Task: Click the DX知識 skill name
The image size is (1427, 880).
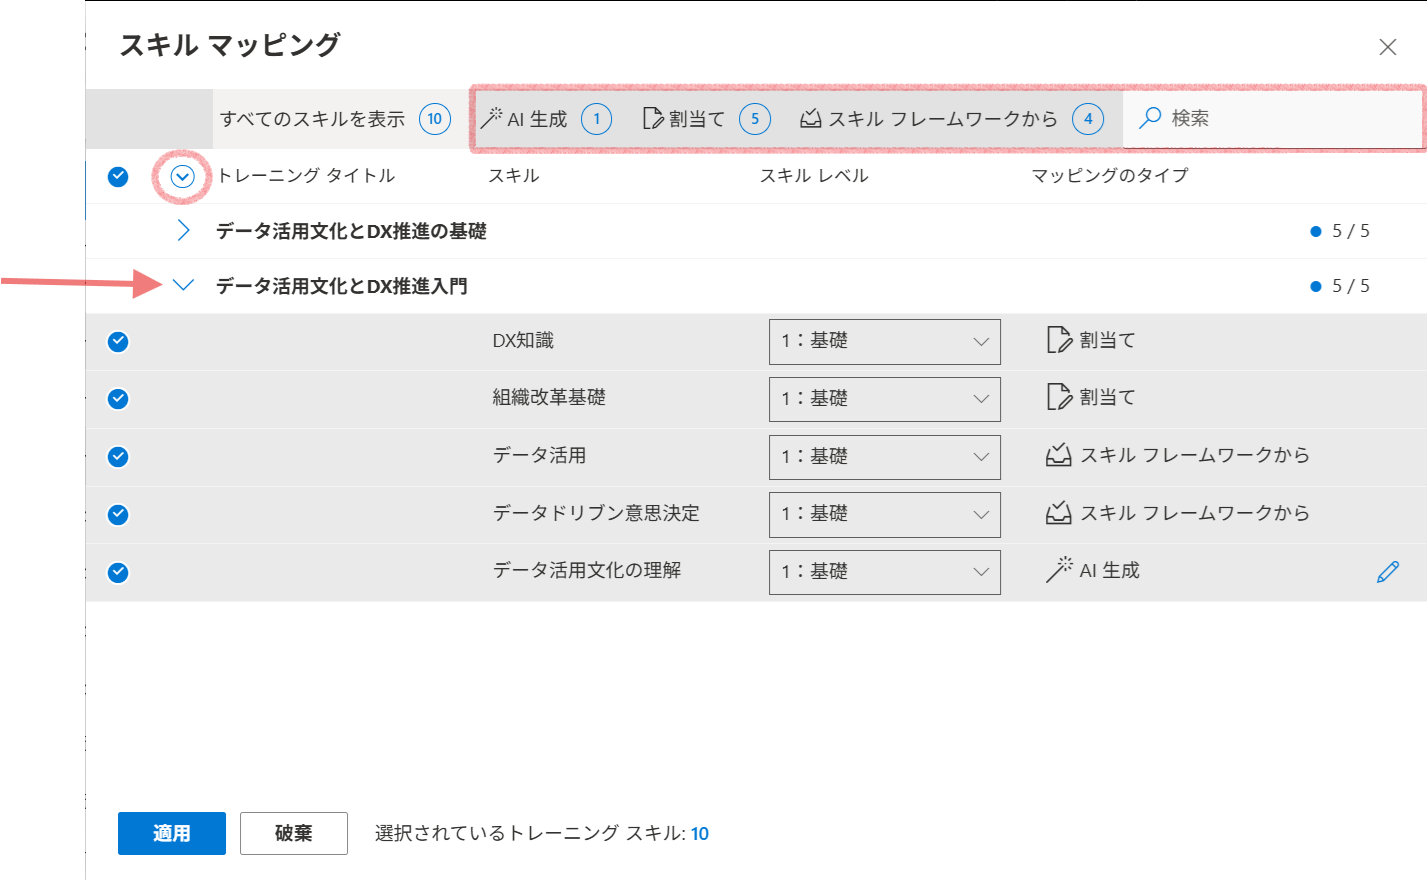Action: coord(523,341)
